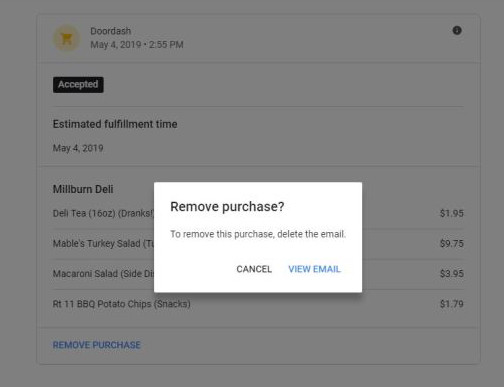
Task: Click the Estimated fulfillment time heading
Action: 115,124
